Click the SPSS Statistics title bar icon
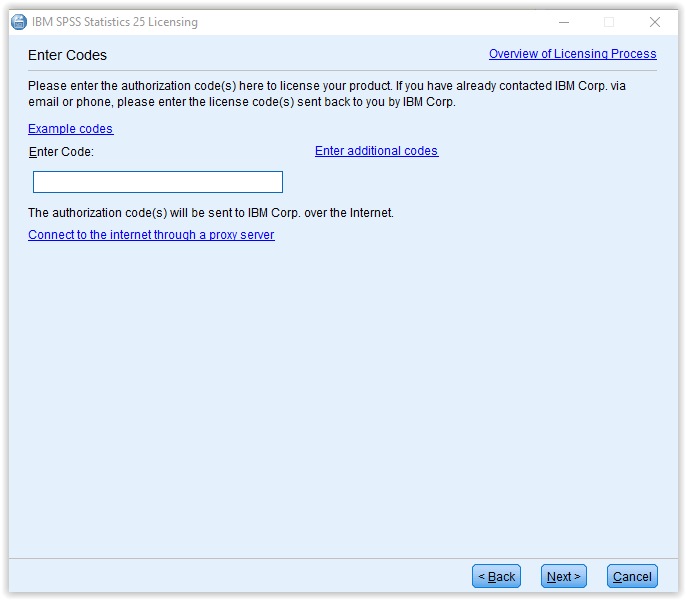The width and height of the screenshot is (686, 600). [19, 22]
